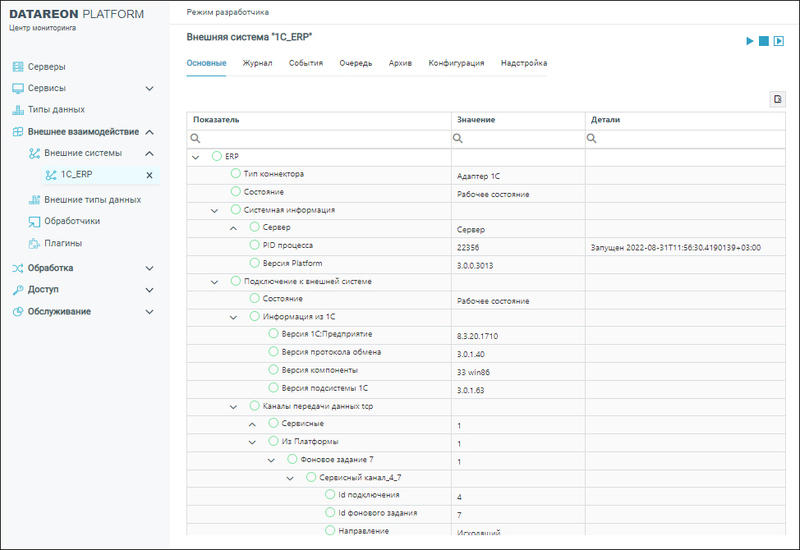The width and height of the screenshot is (800, 550).
Task: Click the Плагины puzzle icon
Action: click(34, 243)
